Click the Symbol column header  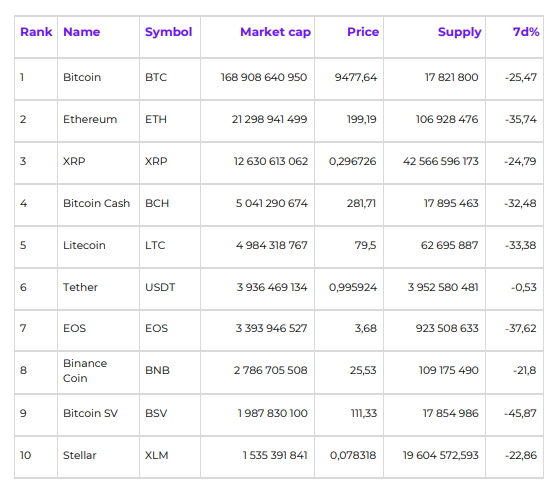pos(168,32)
